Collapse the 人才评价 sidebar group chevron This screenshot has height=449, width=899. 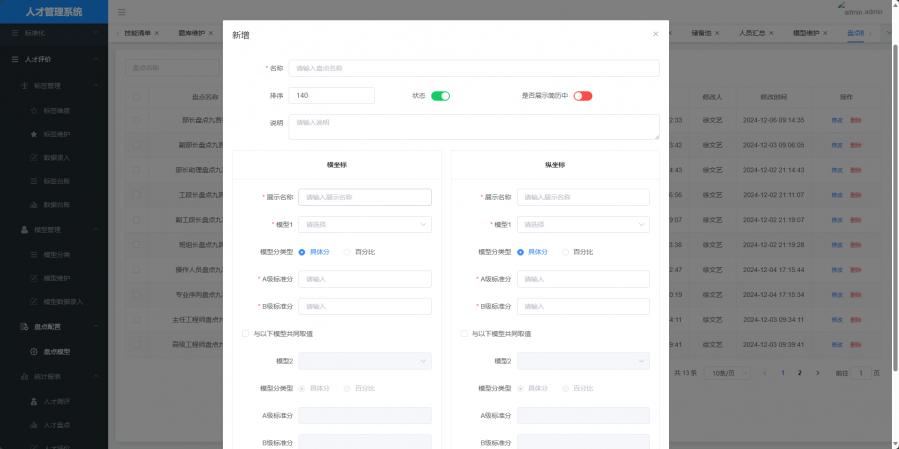[x=96, y=59]
